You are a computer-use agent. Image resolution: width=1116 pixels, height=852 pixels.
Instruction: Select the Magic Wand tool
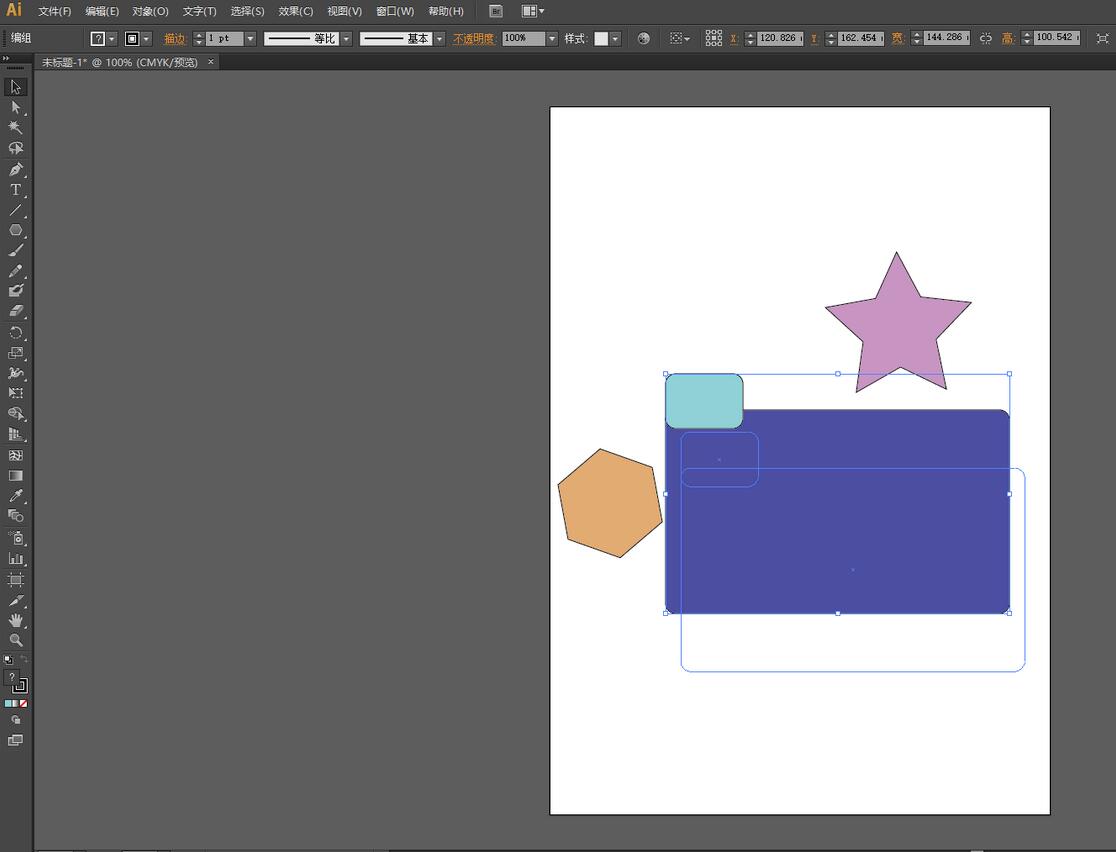coord(16,127)
